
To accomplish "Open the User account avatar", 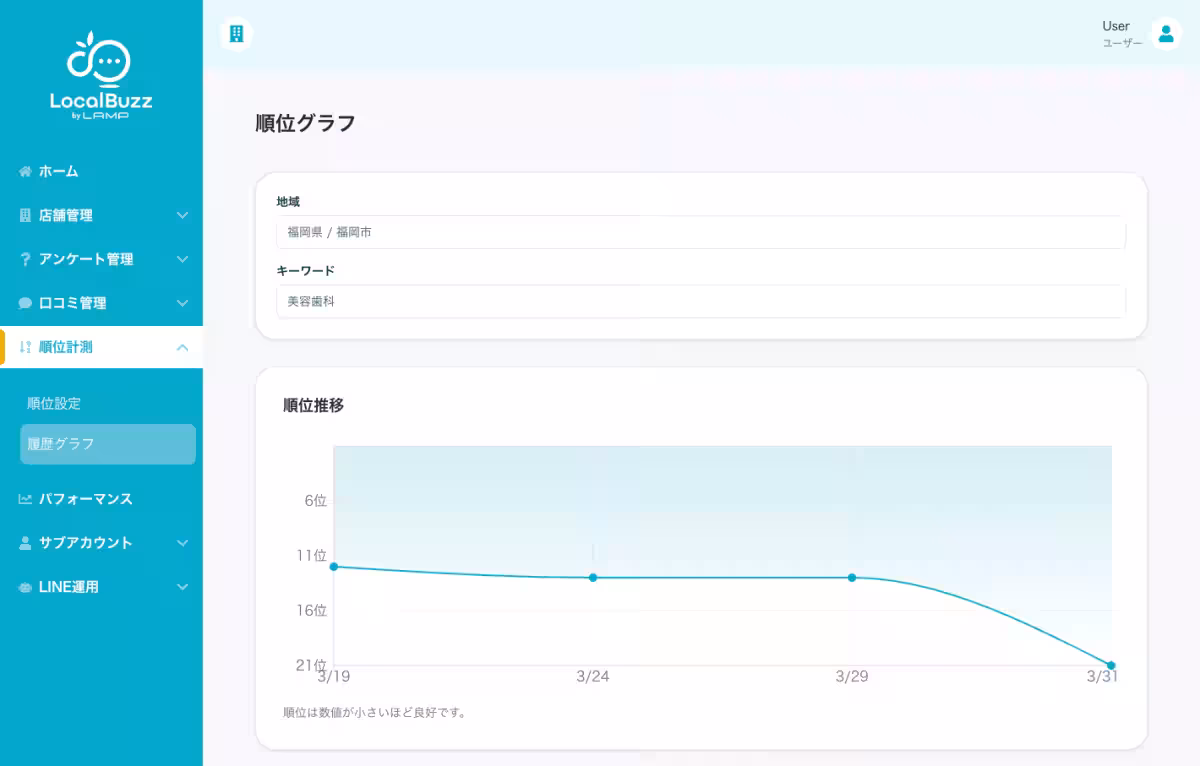I will pyautogui.click(x=1165, y=33).
